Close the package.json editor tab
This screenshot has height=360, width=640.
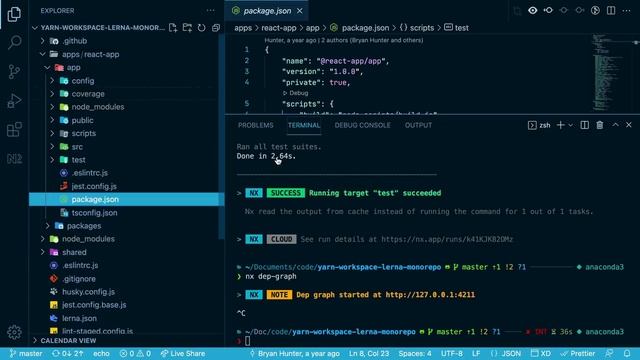tap(300, 11)
